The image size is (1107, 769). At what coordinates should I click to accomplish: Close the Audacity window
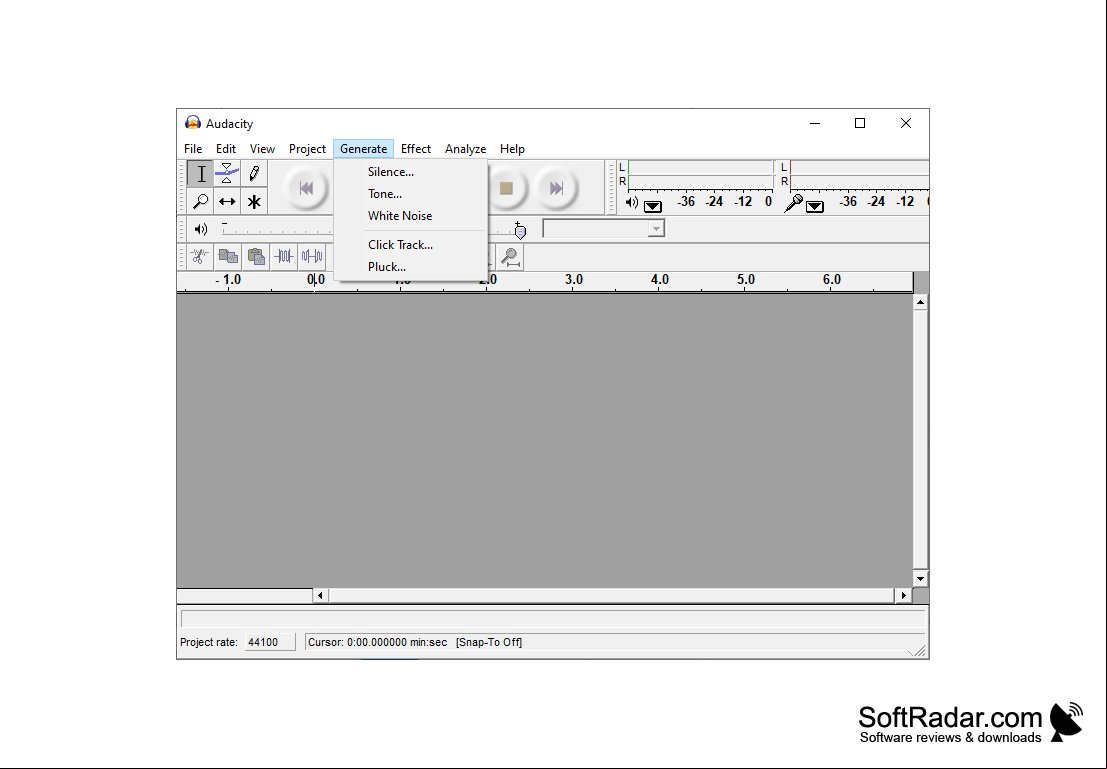pos(906,123)
